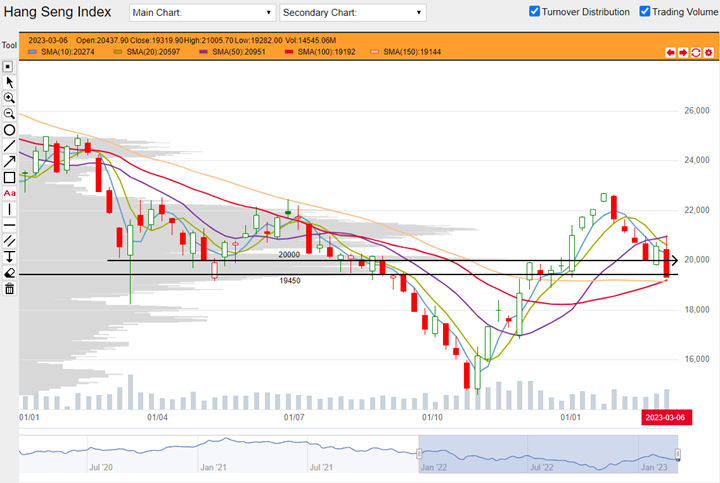
Task: Select the circle drawing tool
Action: [9, 130]
